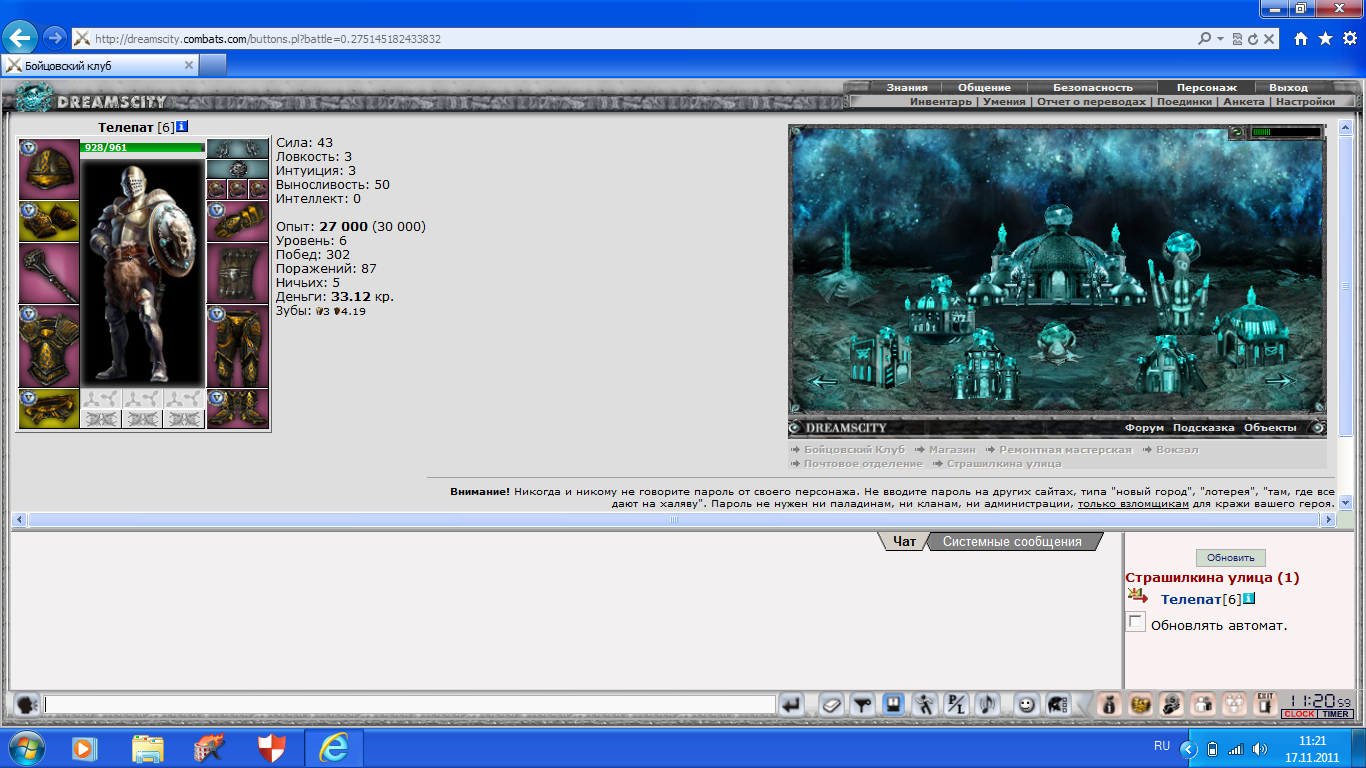Click the Обновить button

pos(1230,557)
